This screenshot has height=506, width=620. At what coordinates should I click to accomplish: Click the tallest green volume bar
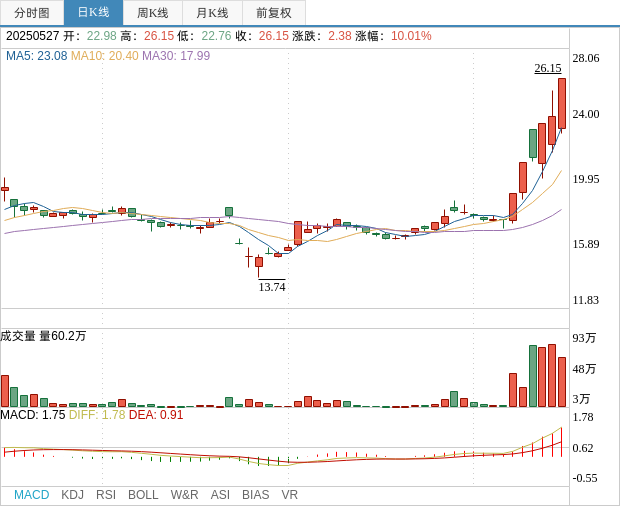point(533,376)
